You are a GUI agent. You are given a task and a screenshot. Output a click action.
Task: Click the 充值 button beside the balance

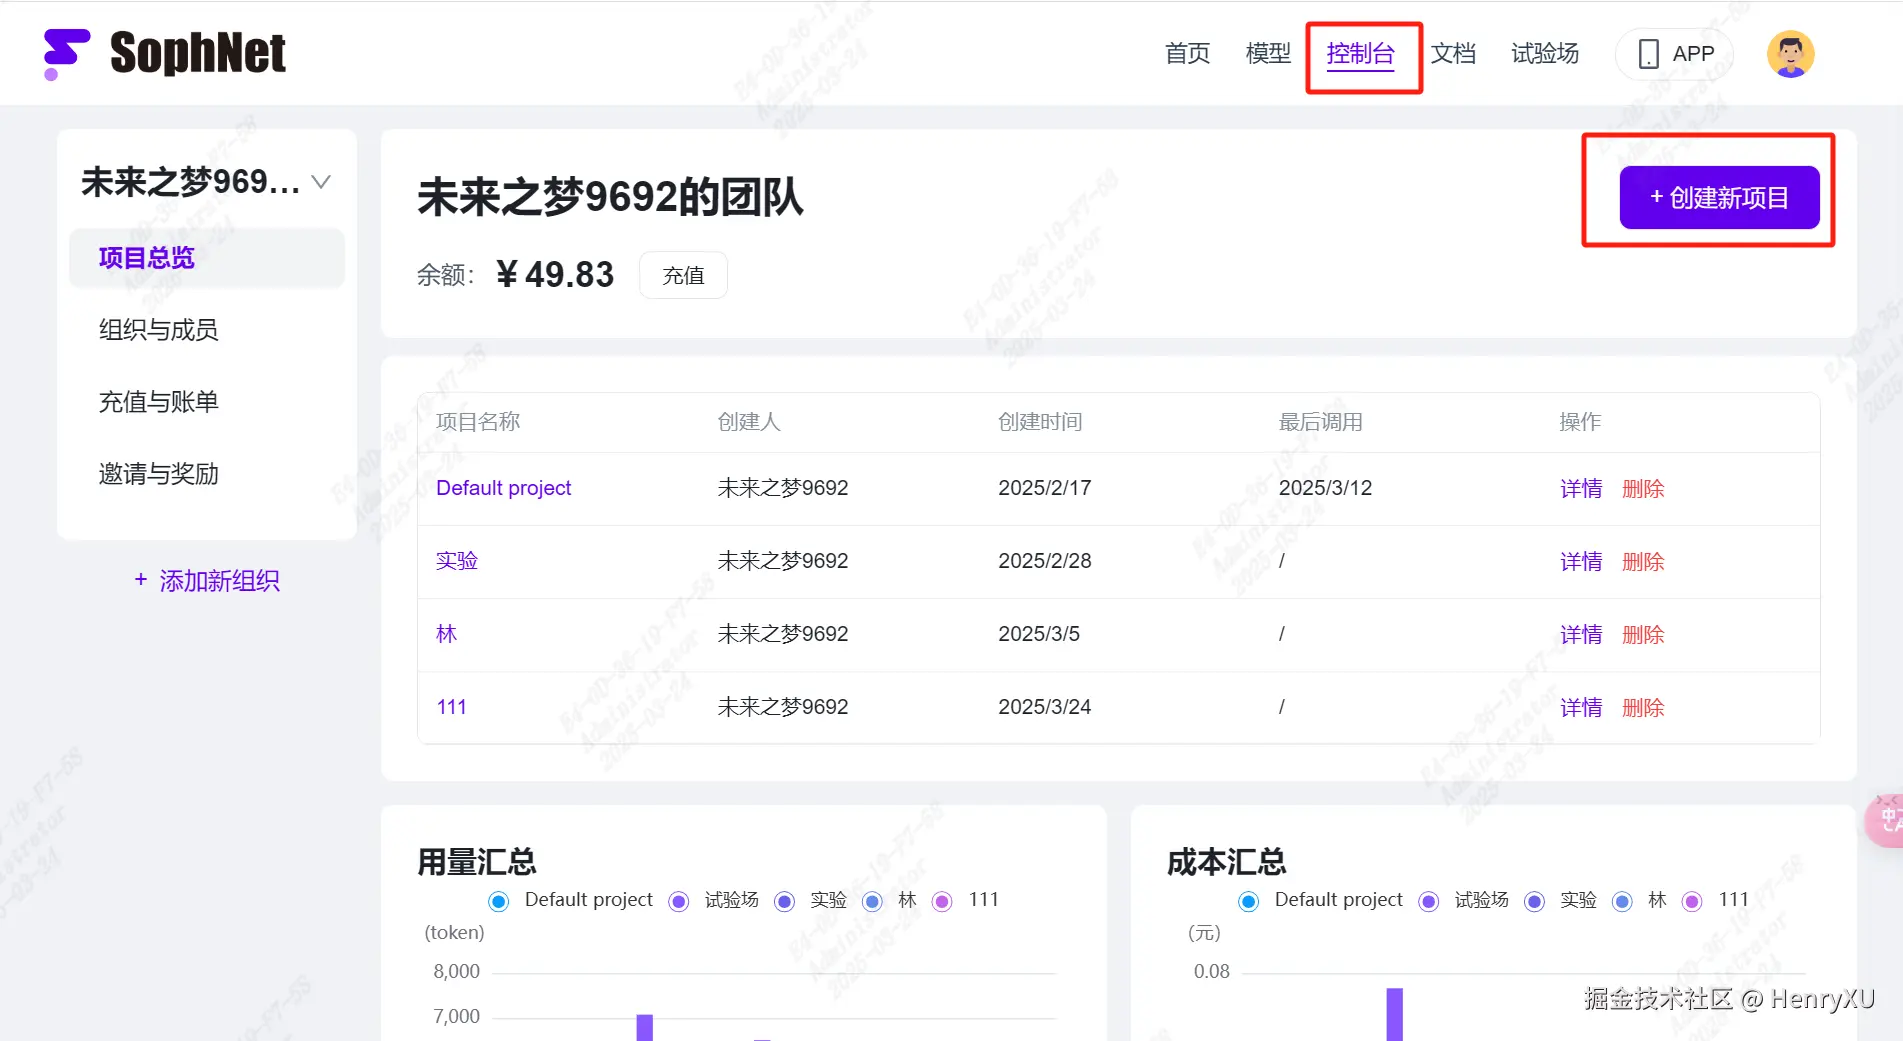coord(683,275)
